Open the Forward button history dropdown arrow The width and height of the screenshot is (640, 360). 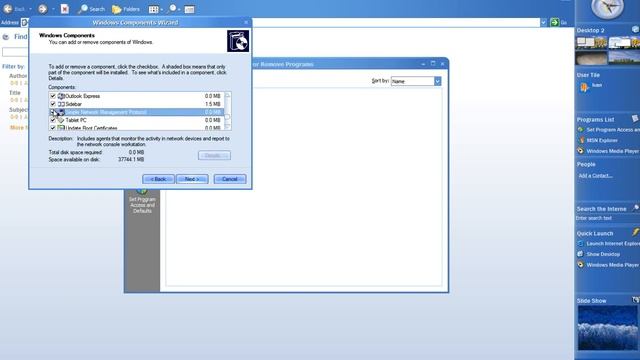53,9
